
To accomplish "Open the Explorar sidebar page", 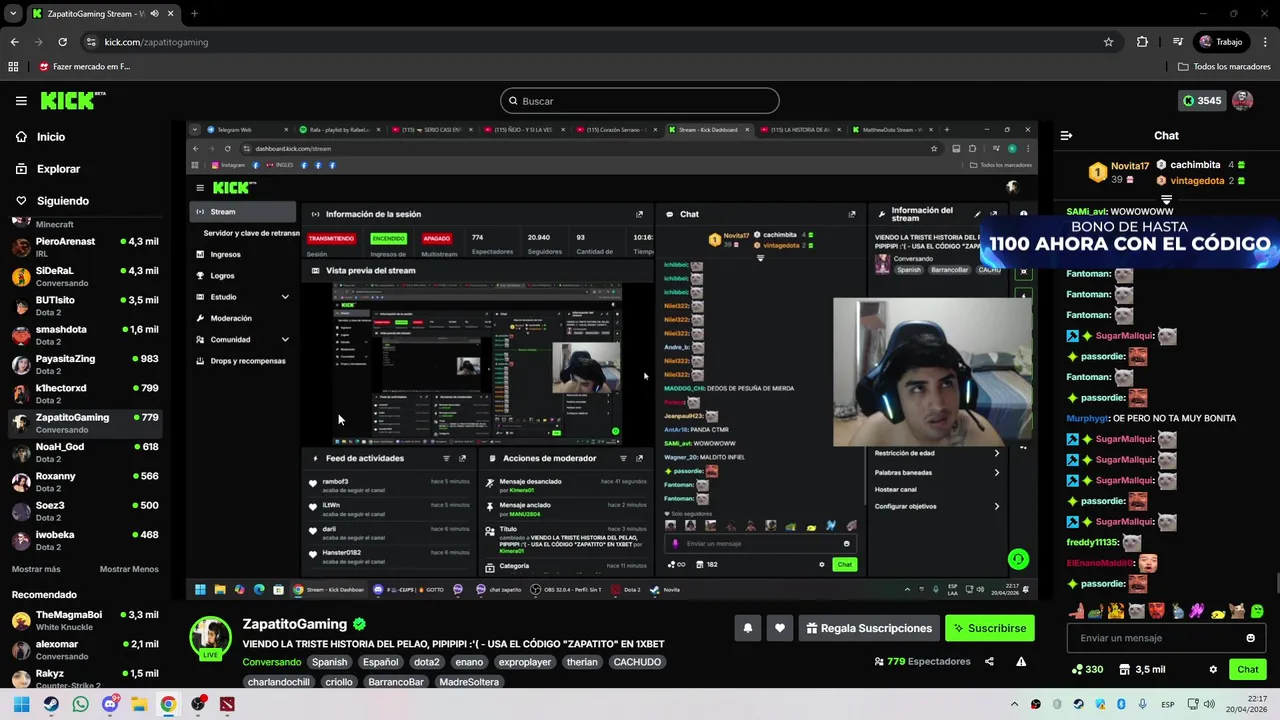I will 58,169.
